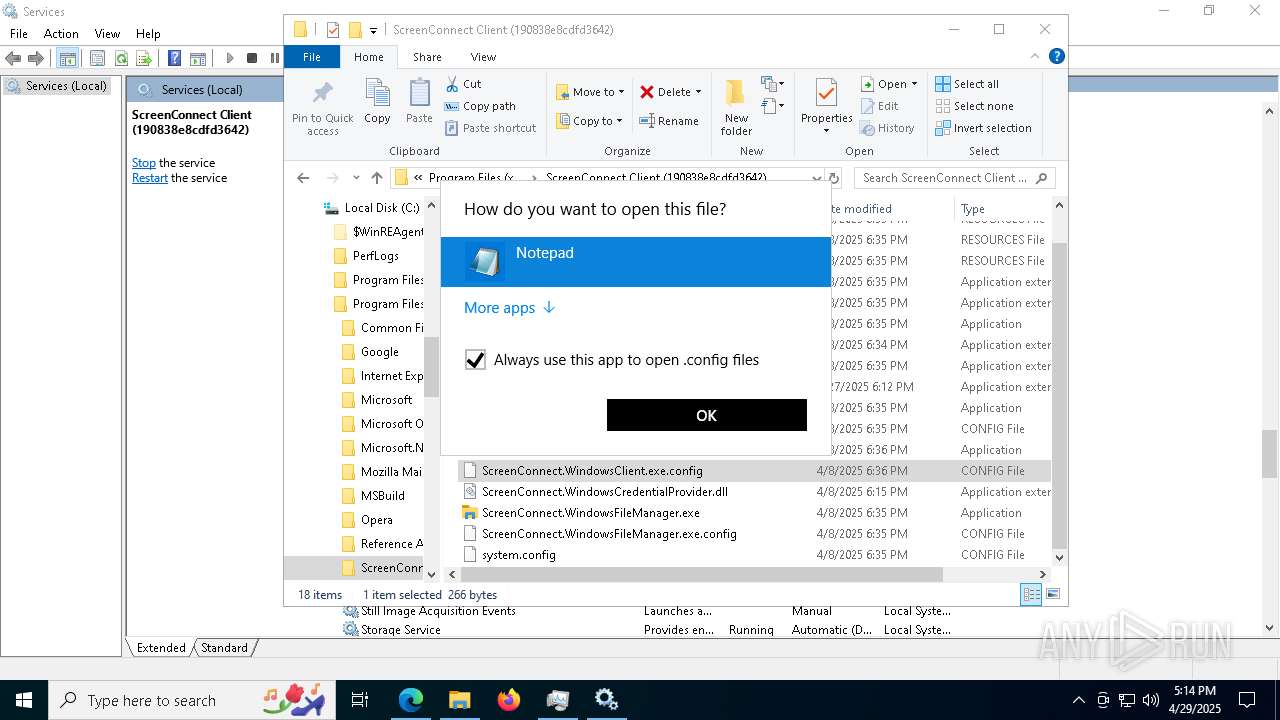Expand More apps list
1280x720 pixels.
coord(509,308)
